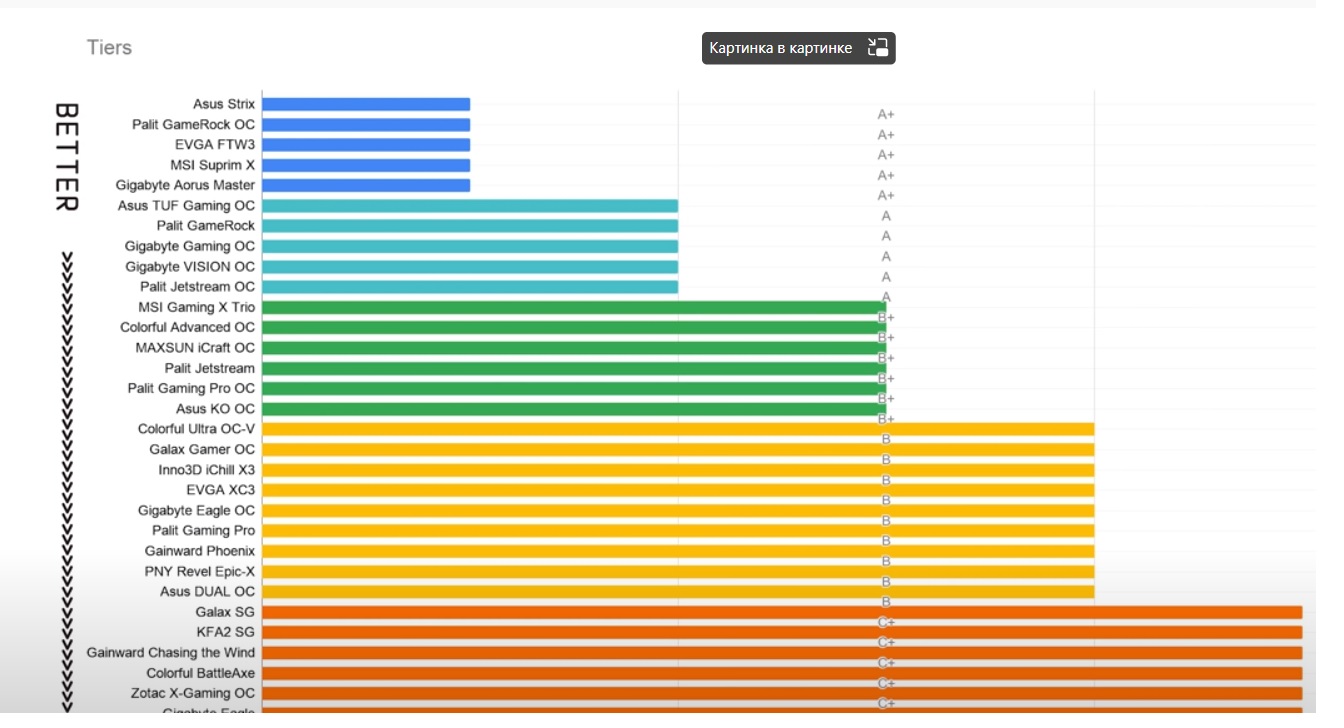Click the "MAXSUN iCraft OC" label

tap(195, 348)
